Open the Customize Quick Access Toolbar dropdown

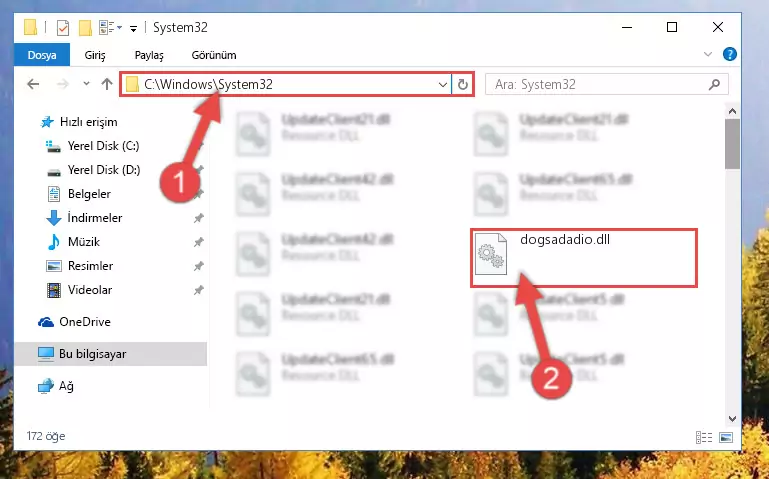[133, 28]
